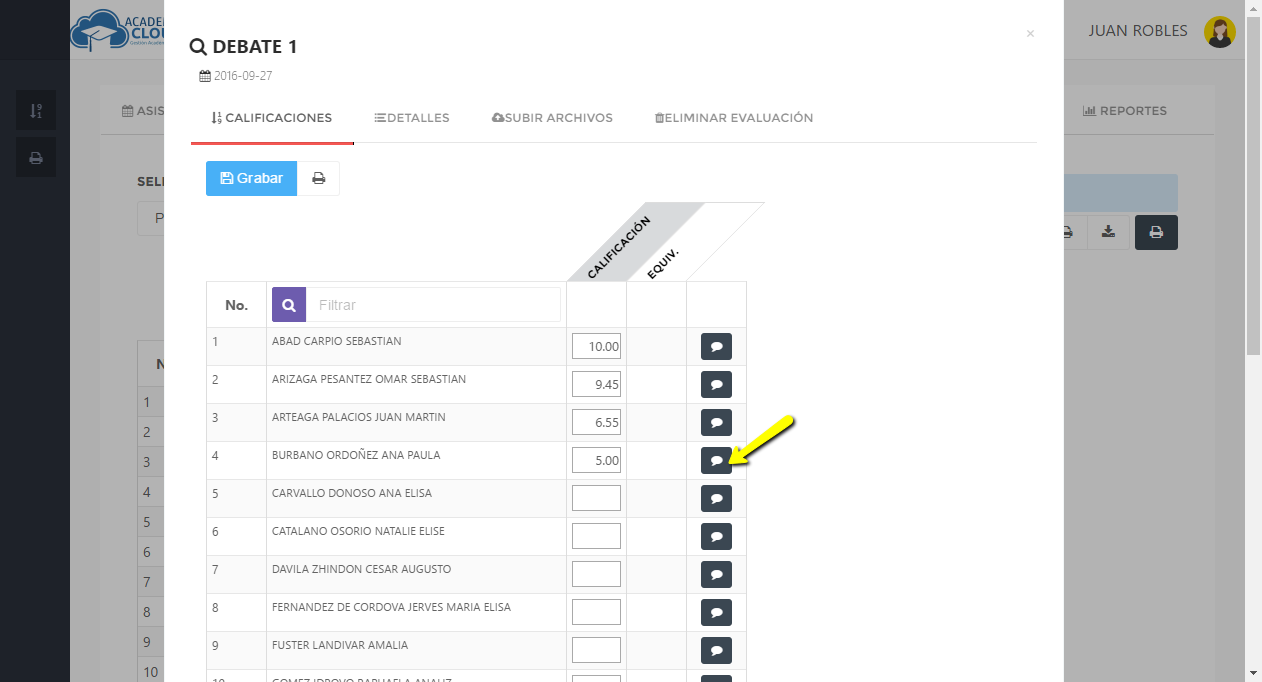Click the dark print button in background page
Viewport: 1262px width, 682px height.
[x=1156, y=232]
